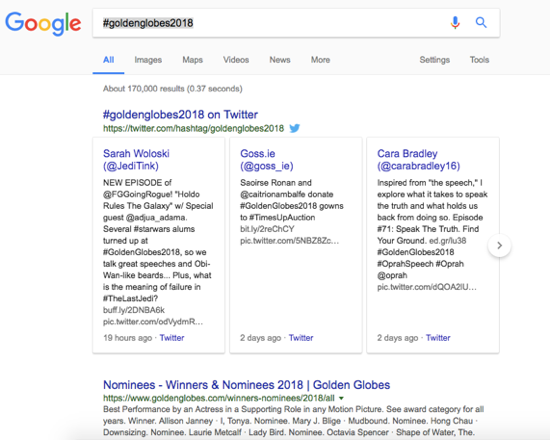The height and width of the screenshot is (440, 550).
Task: Open the Tools search options
Action: coord(479,60)
